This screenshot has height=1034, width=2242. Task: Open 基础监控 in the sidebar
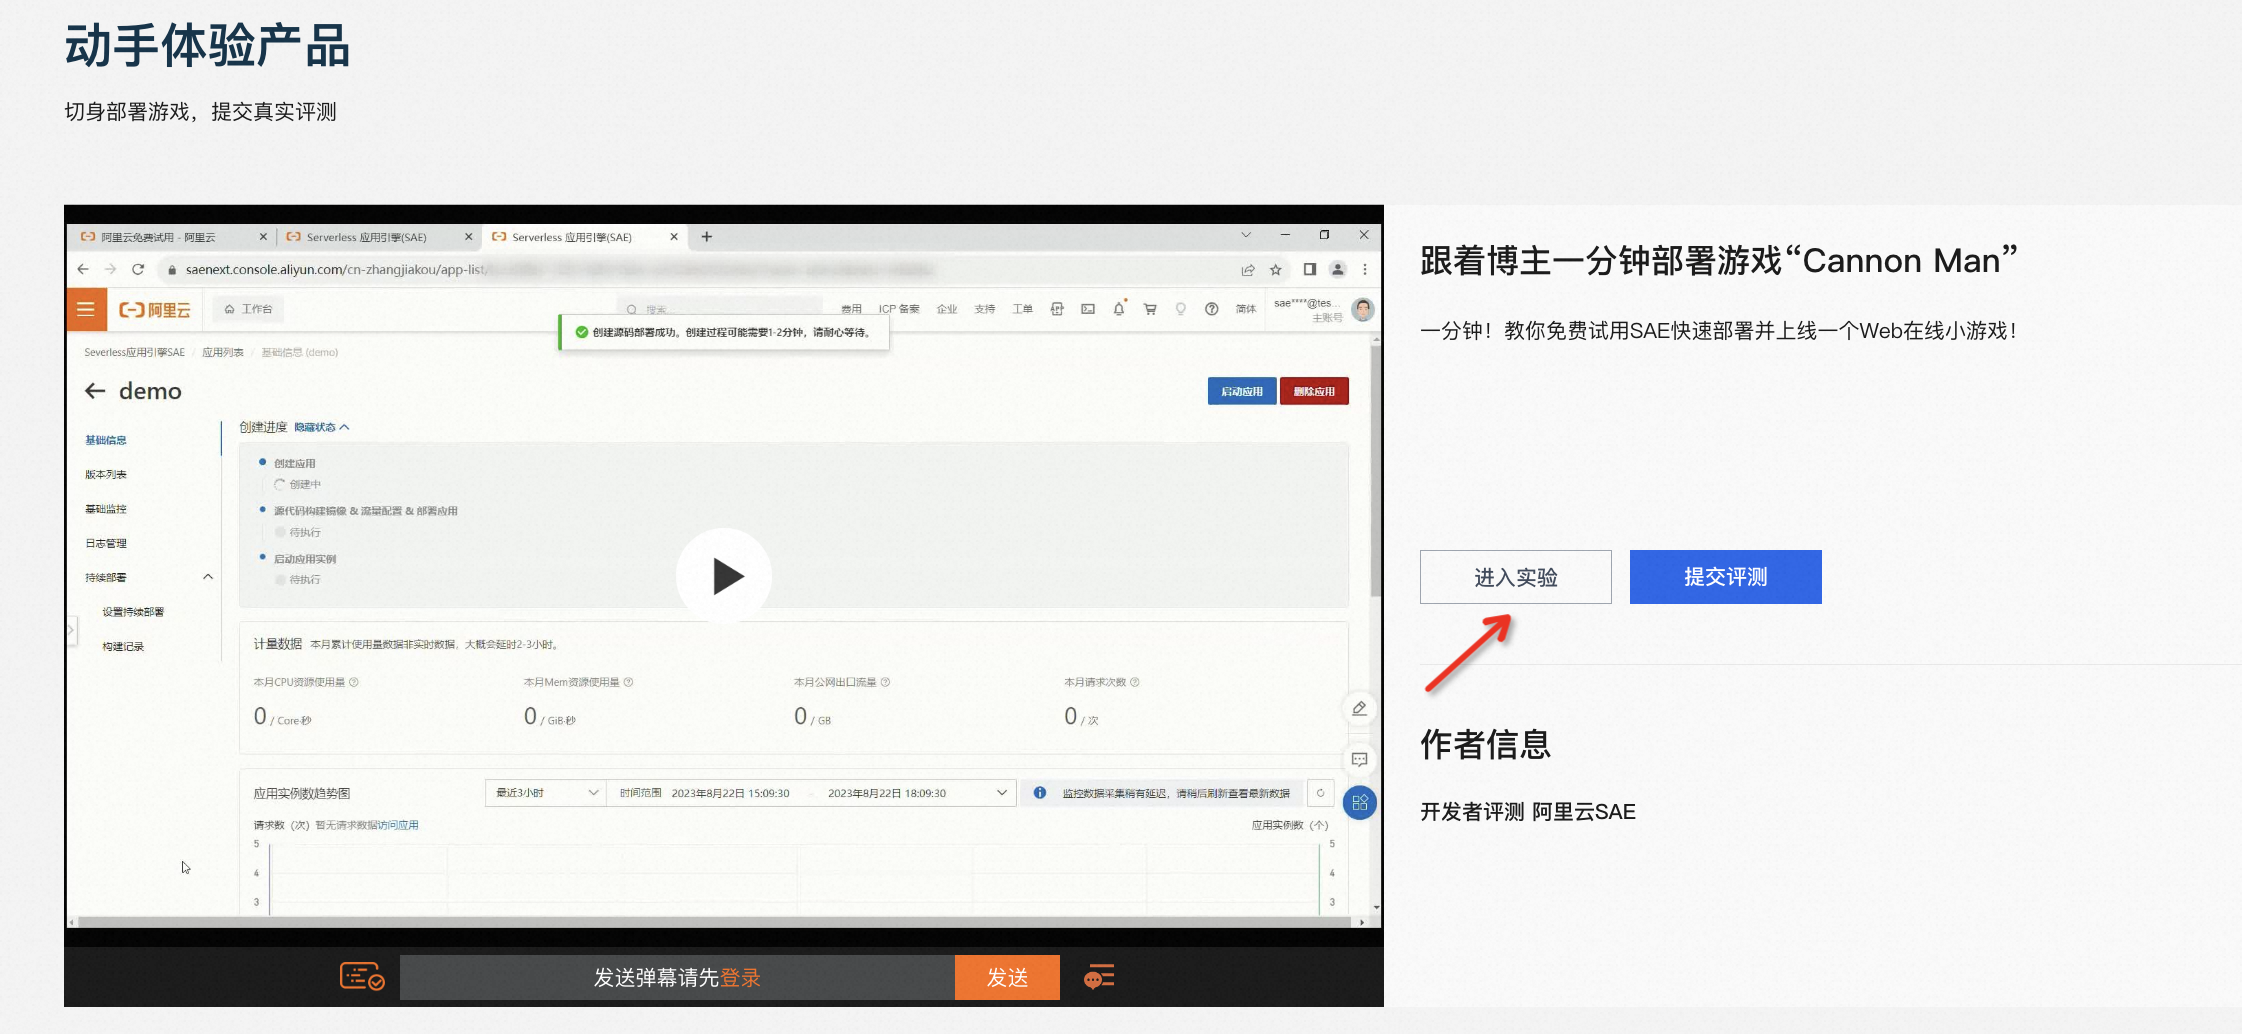click(x=106, y=509)
